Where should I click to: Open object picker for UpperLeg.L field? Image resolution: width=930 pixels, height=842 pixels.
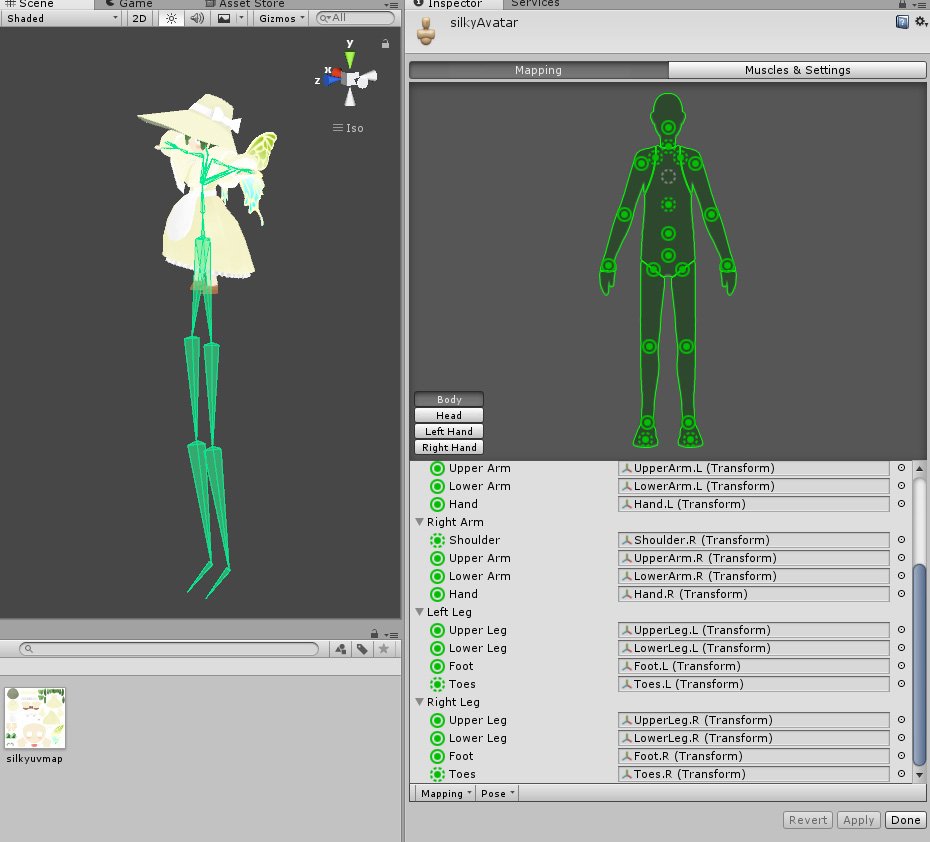(901, 630)
